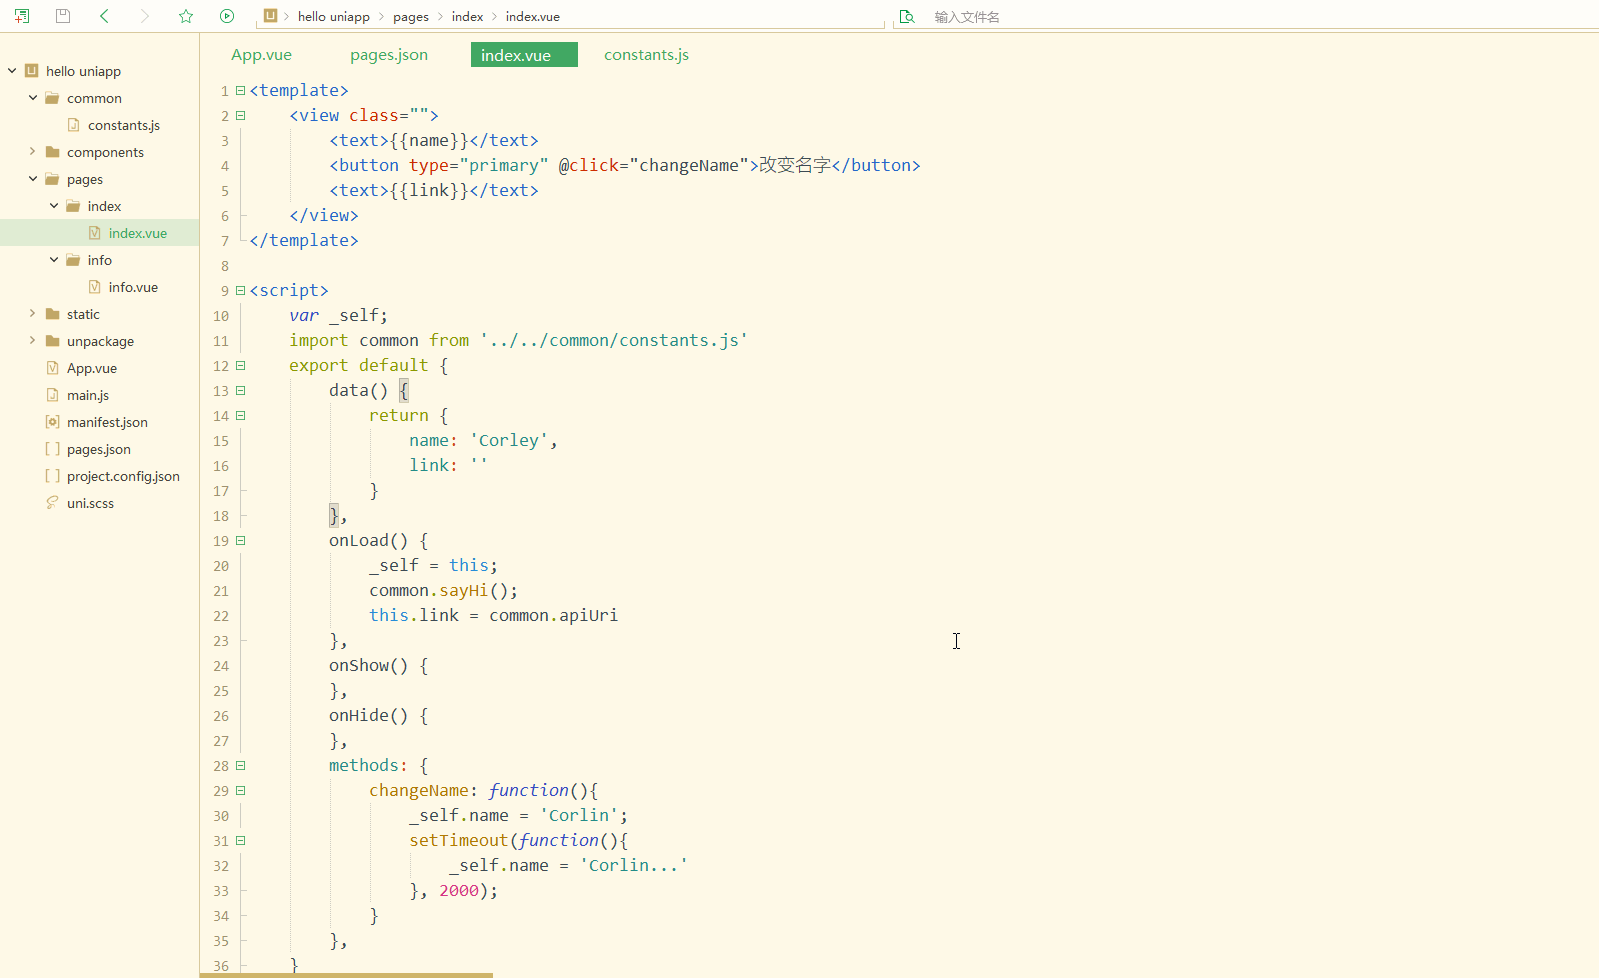Fold the methods block at line 28
1599x978 pixels.
pyautogui.click(x=240, y=765)
